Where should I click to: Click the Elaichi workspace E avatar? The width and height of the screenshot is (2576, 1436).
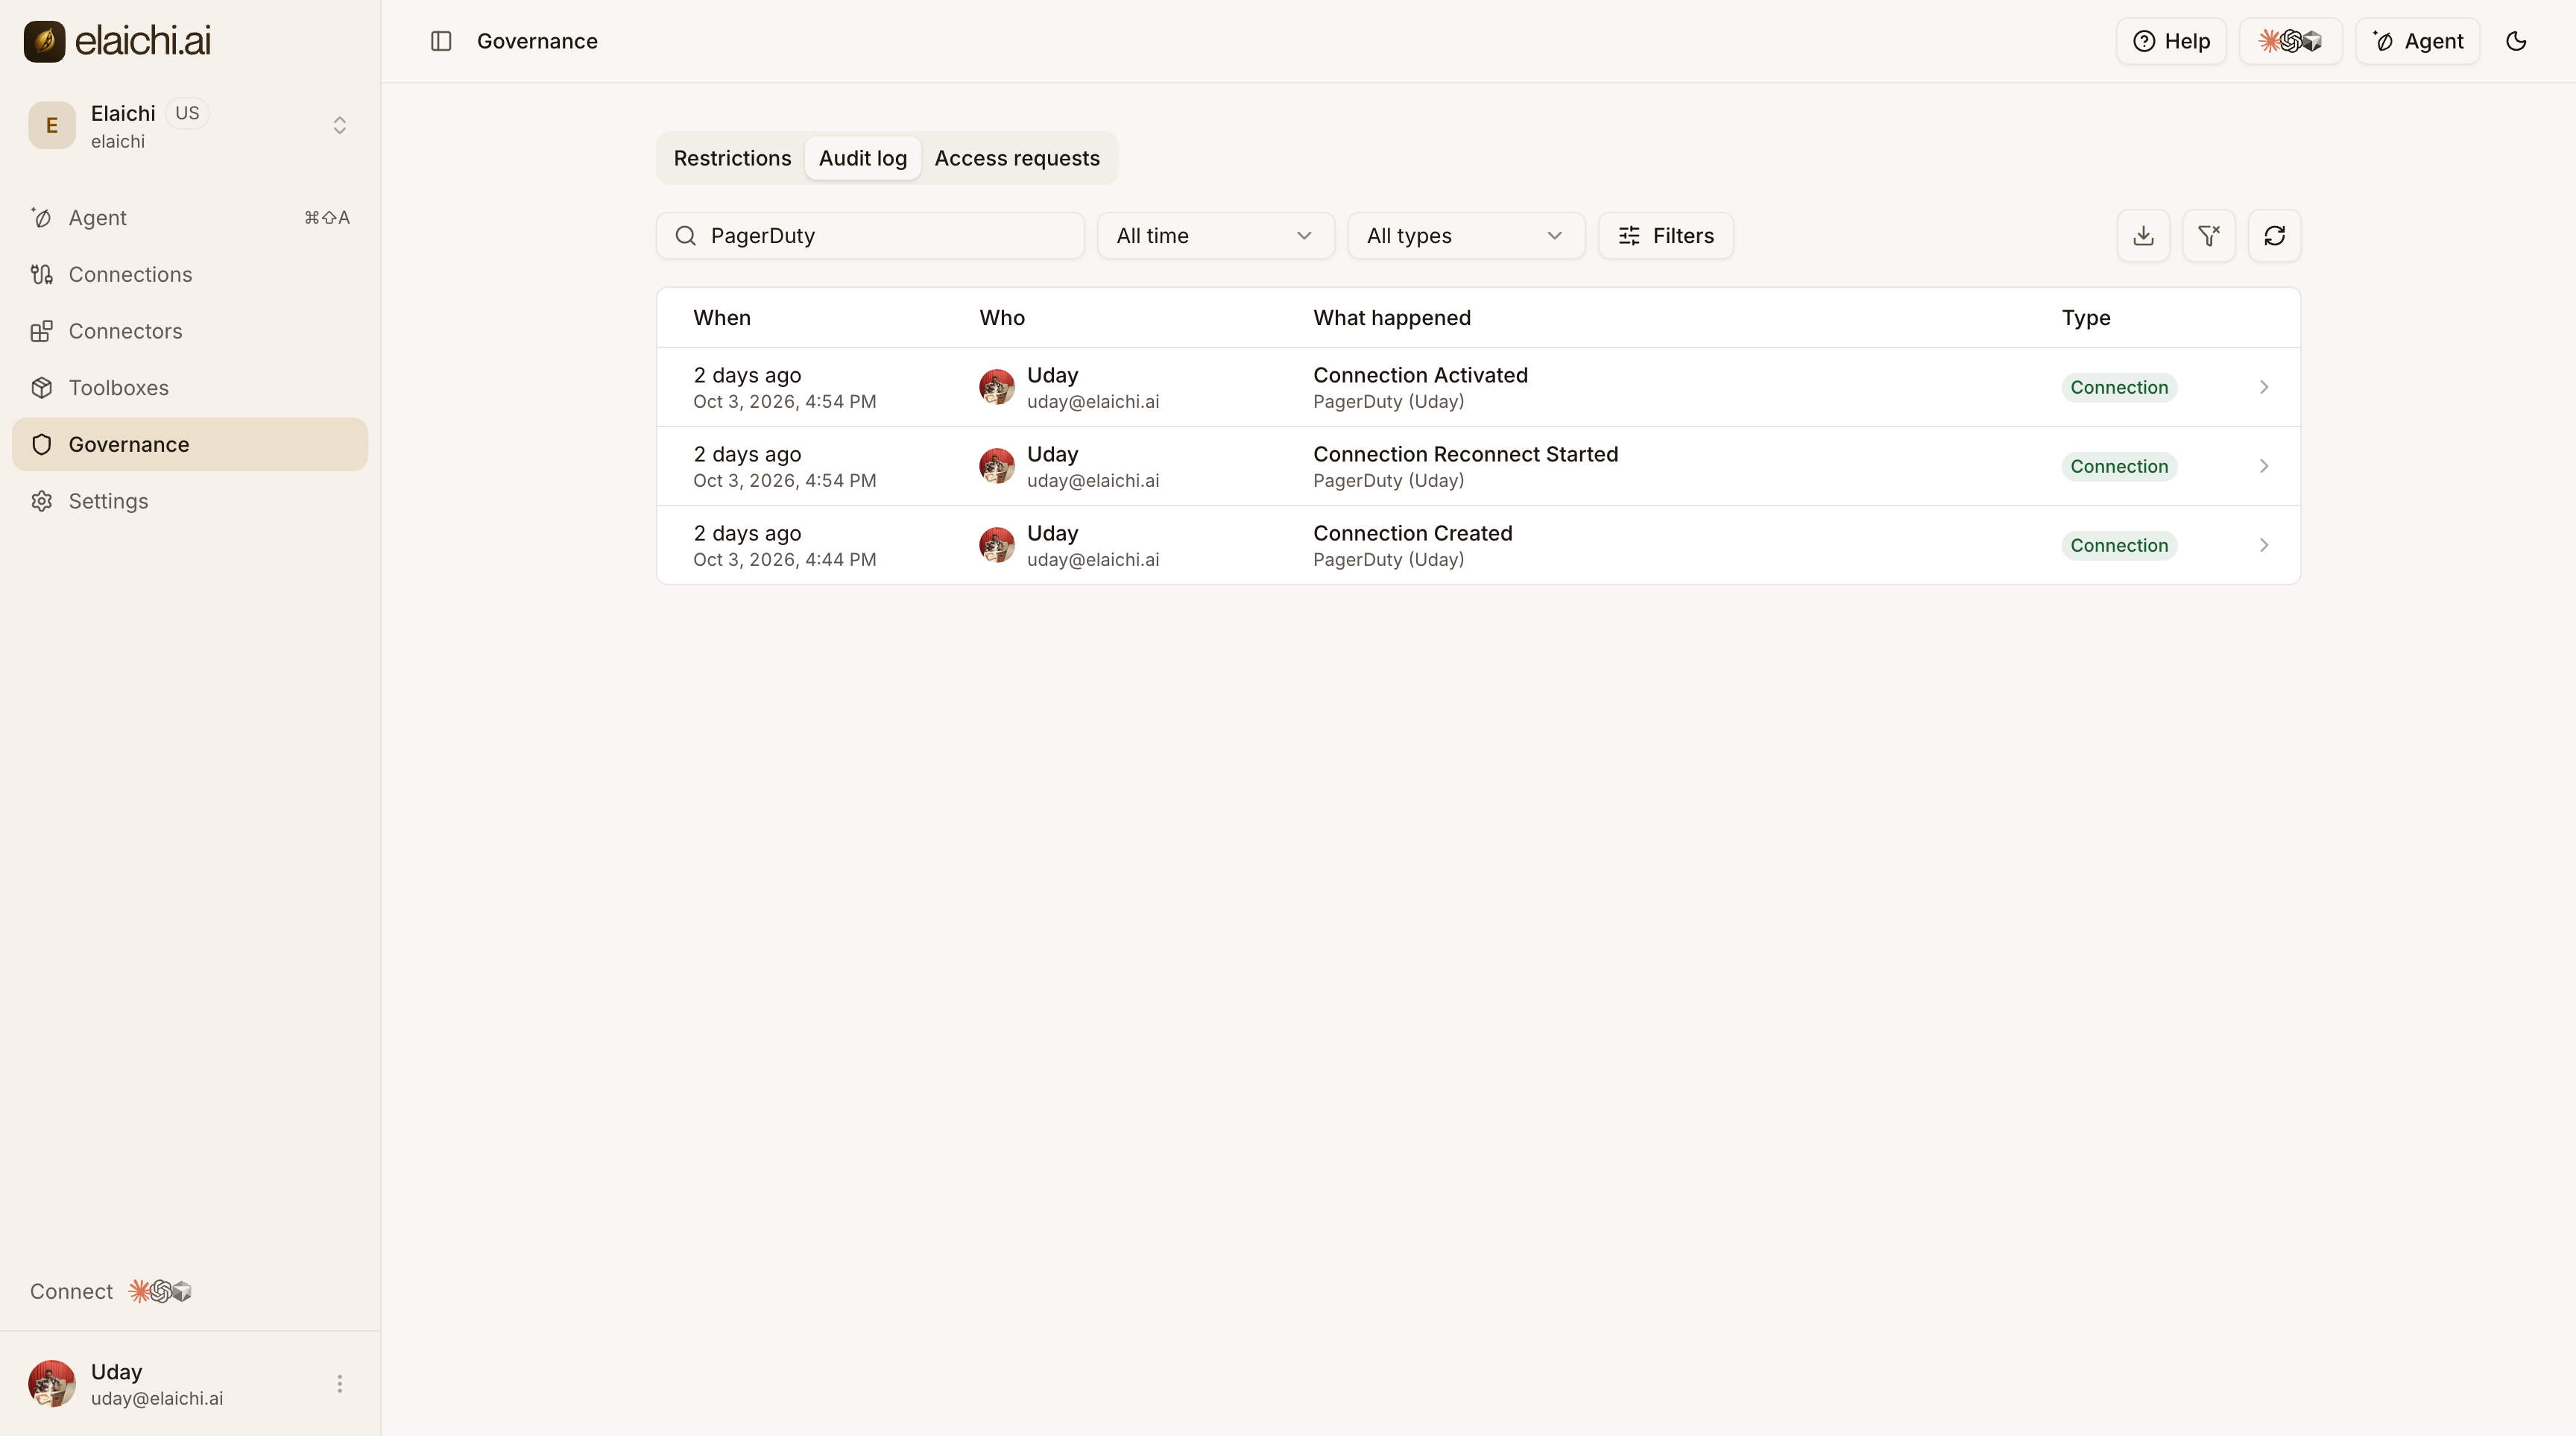point(52,125)
